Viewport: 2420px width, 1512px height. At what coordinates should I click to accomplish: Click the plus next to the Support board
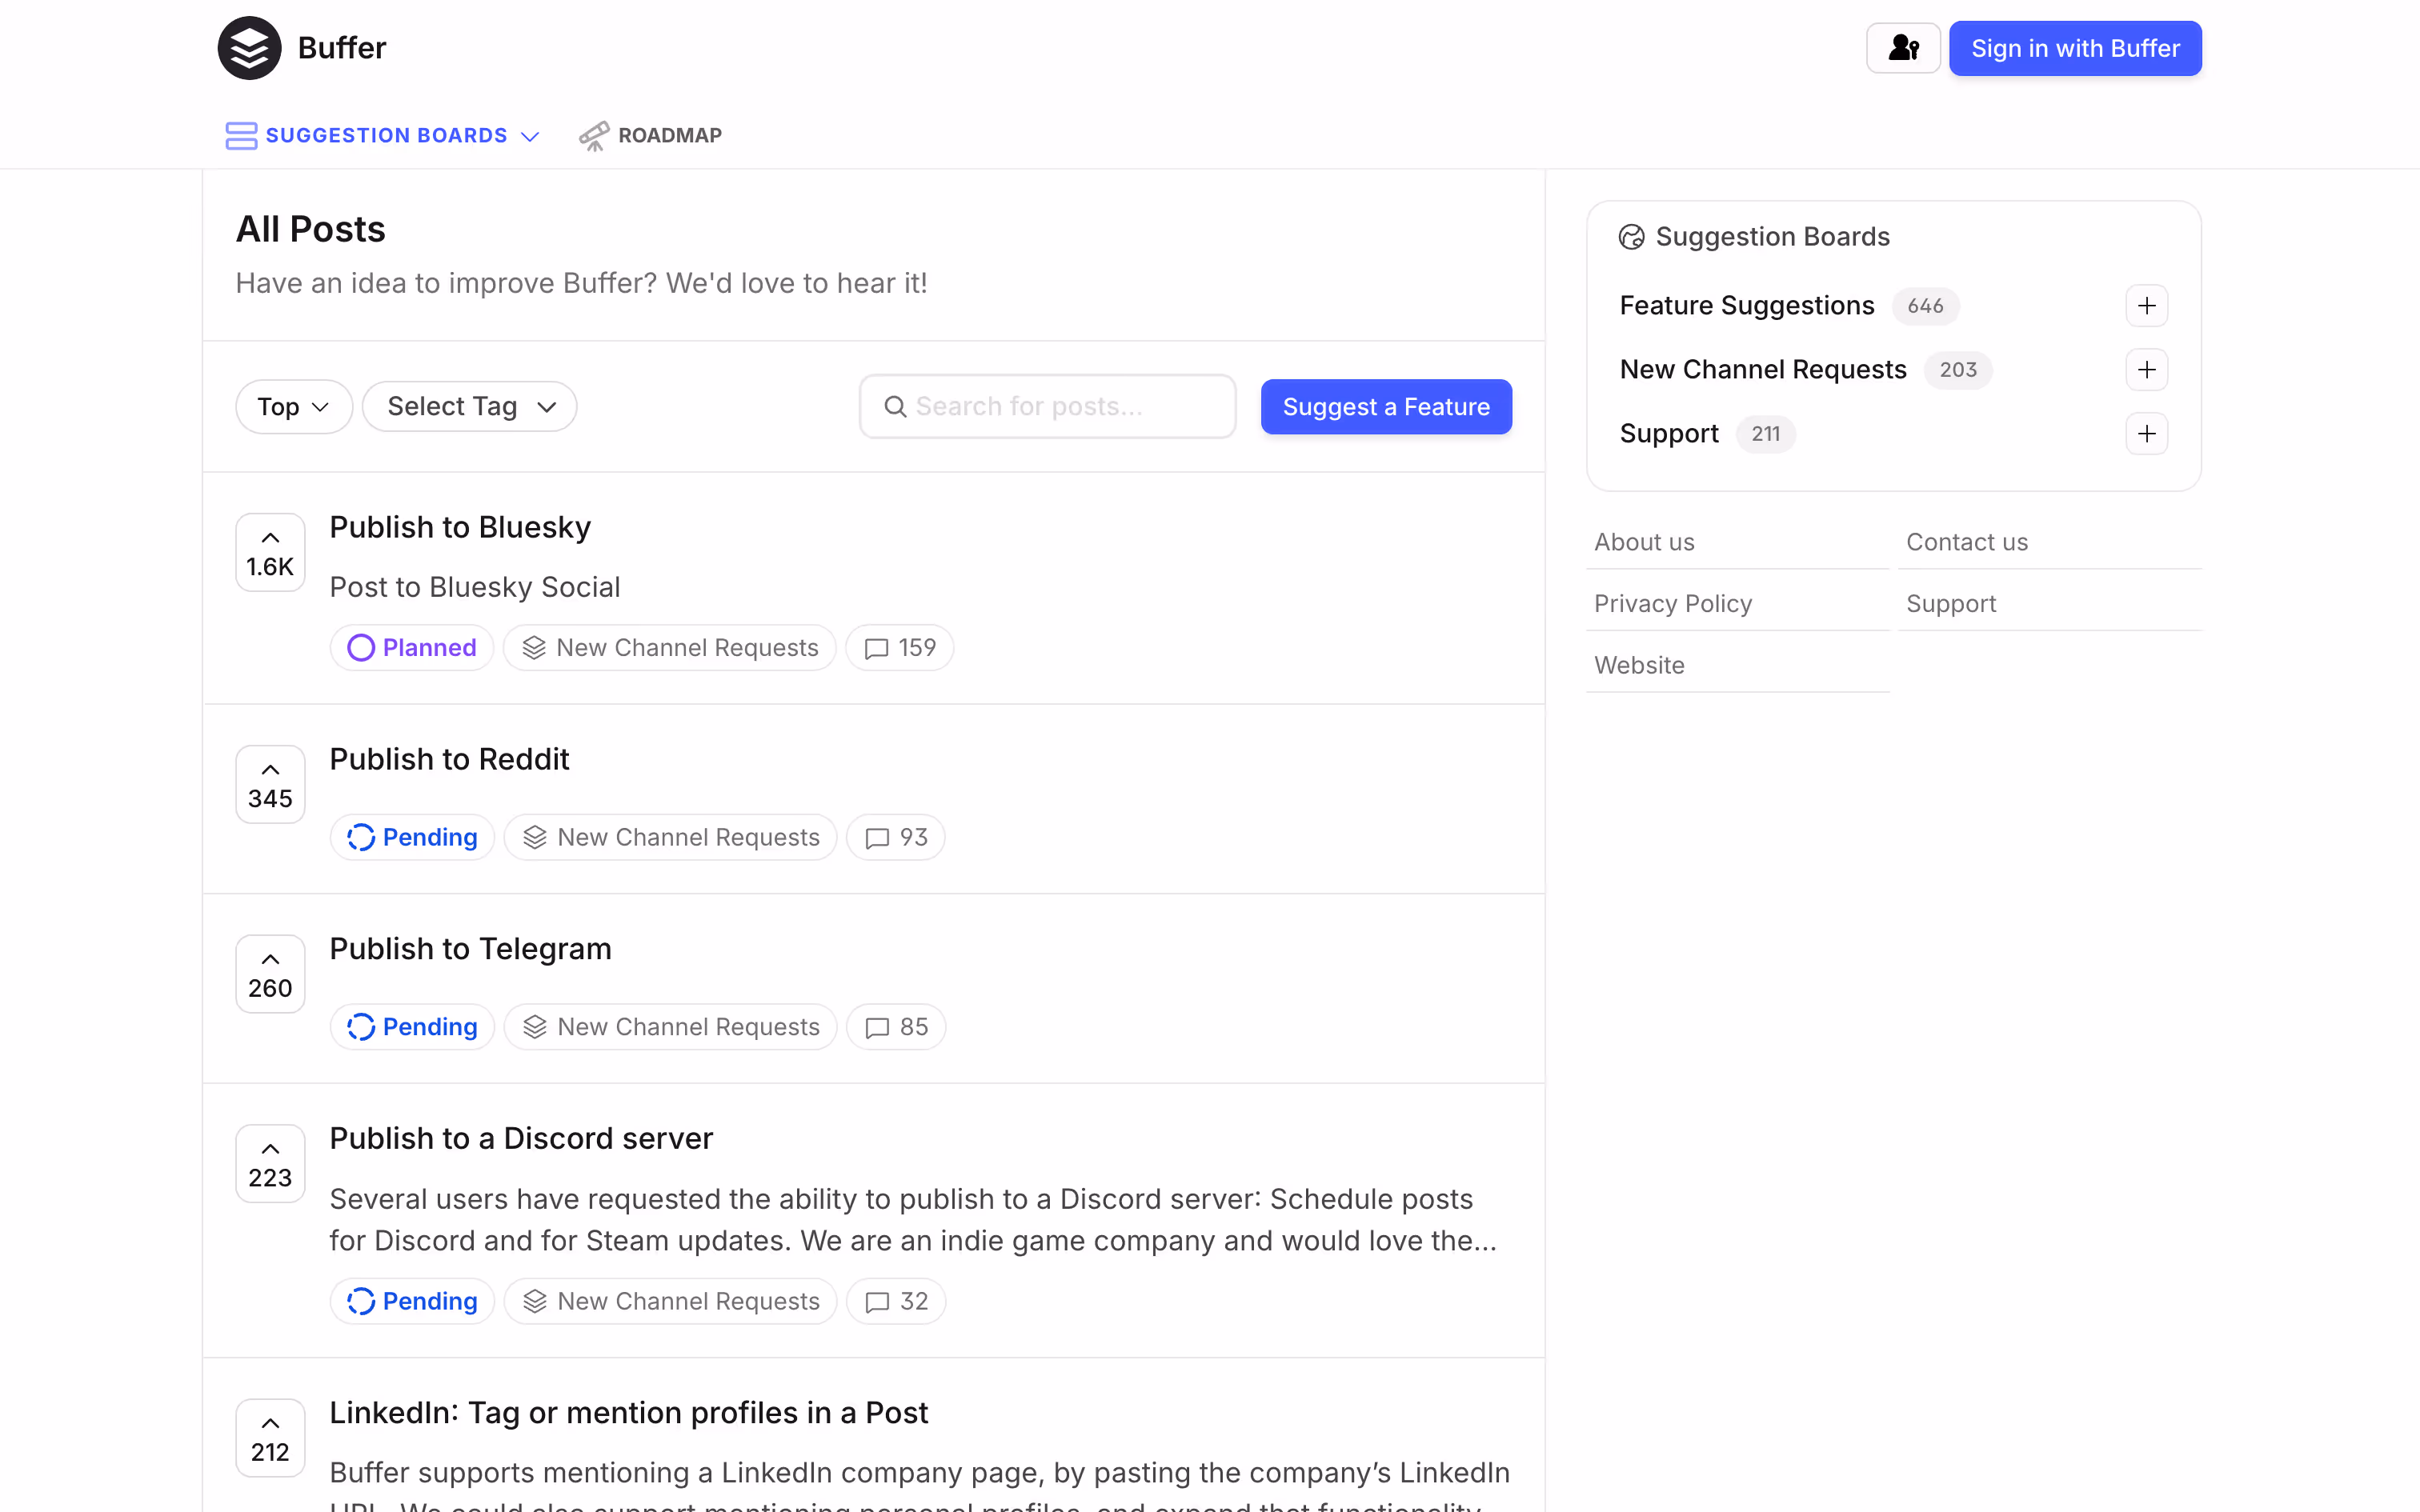tap(2146, 434)
